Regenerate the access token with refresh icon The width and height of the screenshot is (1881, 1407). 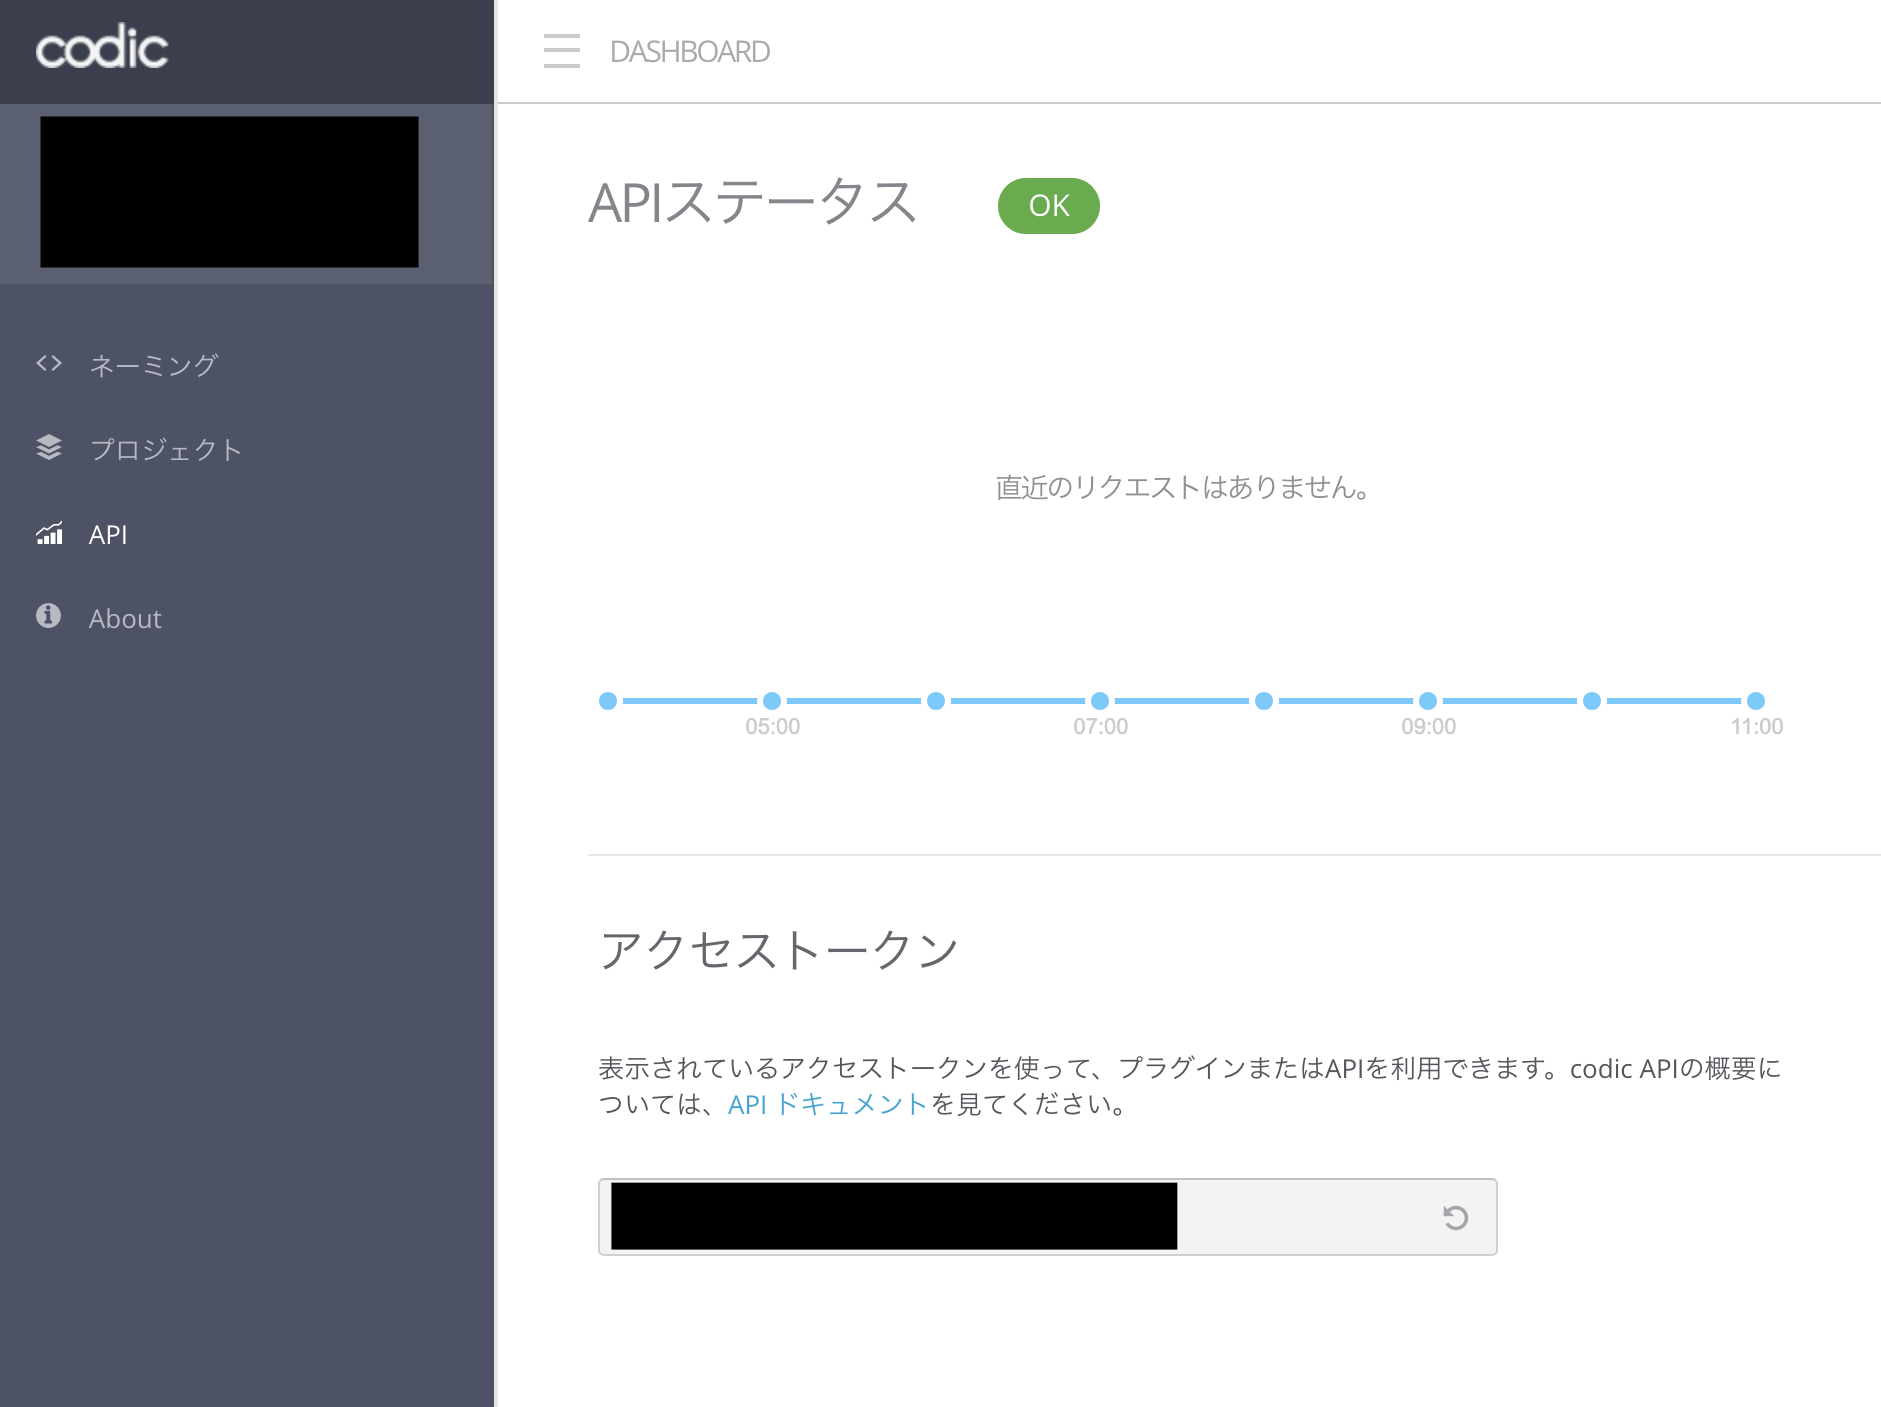(1455, 1217)
